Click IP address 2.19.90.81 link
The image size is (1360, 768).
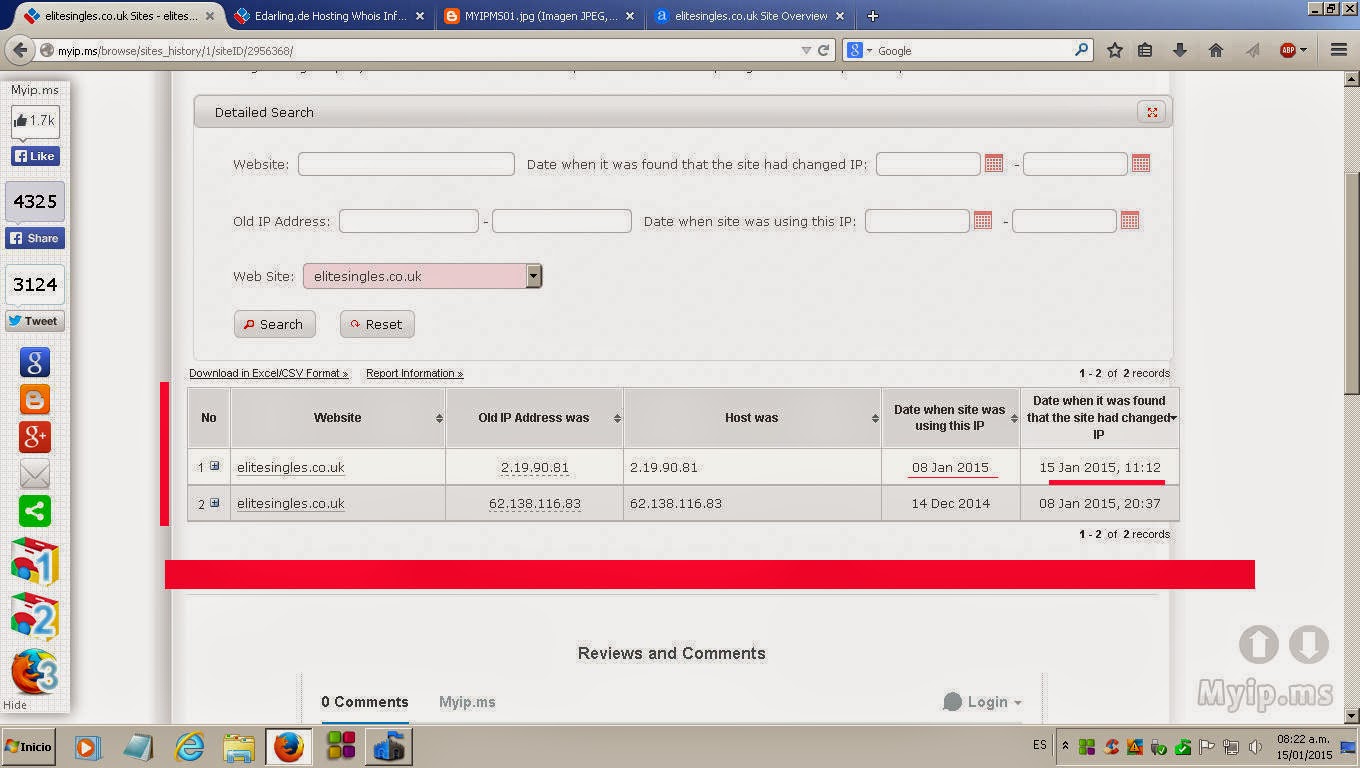535,467
